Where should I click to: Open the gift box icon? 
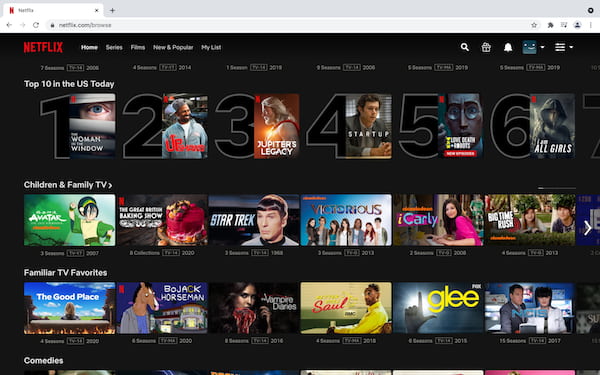coord(486,47)
